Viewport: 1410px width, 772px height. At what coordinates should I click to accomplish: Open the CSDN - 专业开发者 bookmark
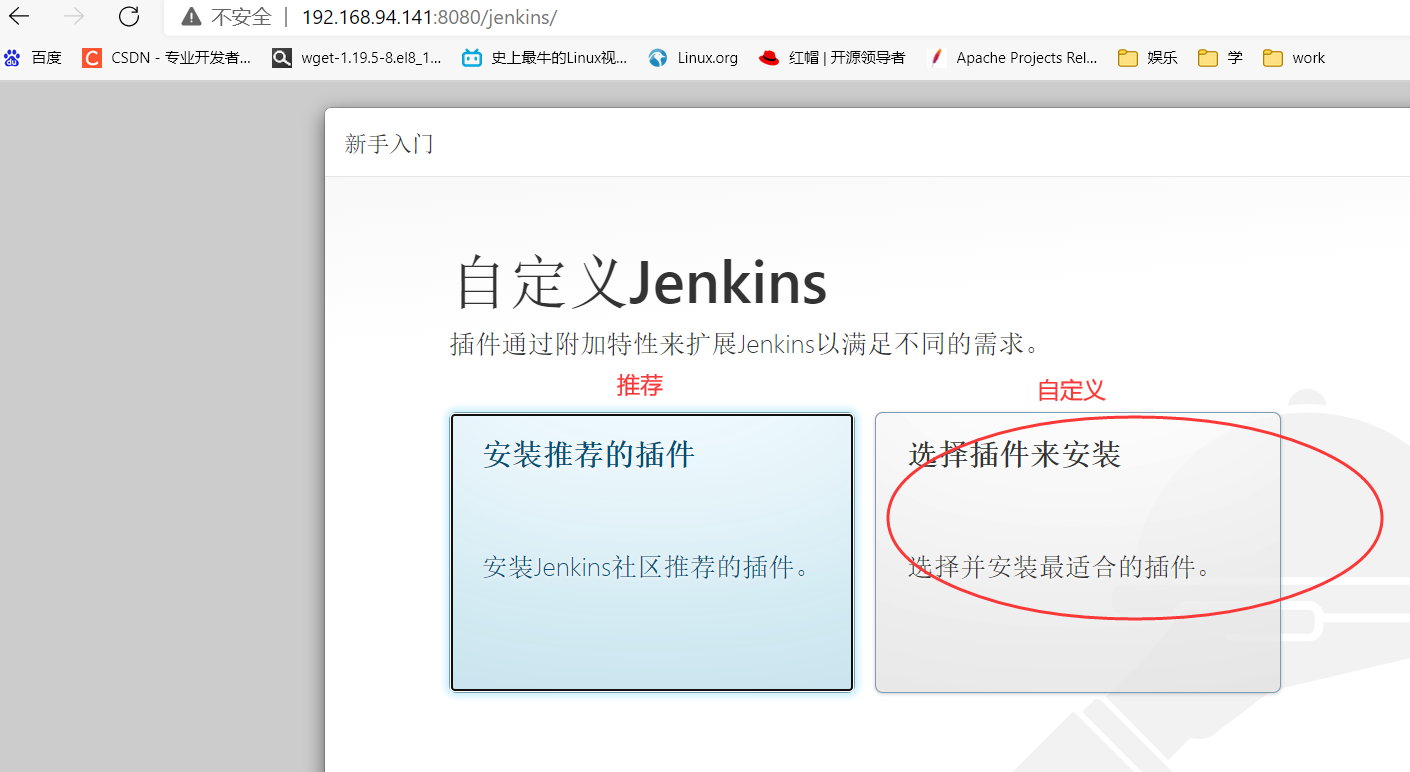coord(167,58)
